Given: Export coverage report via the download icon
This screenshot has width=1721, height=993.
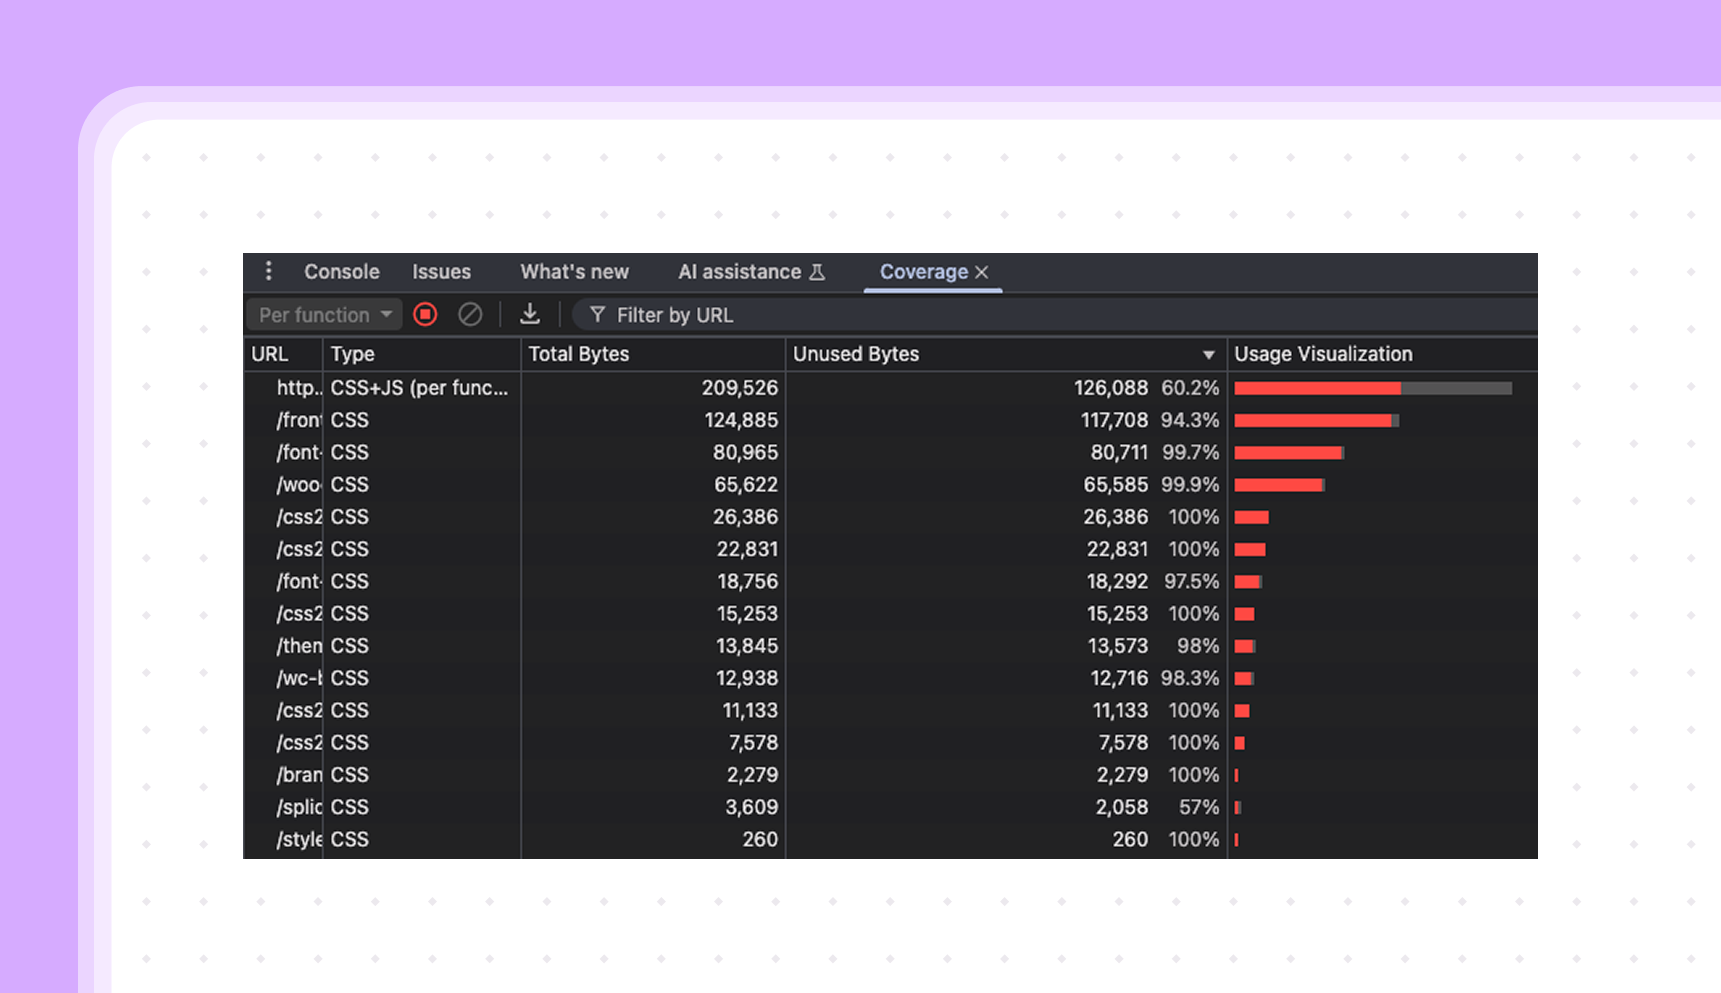Looking at the screenshot, I should [x=530, y=315].
